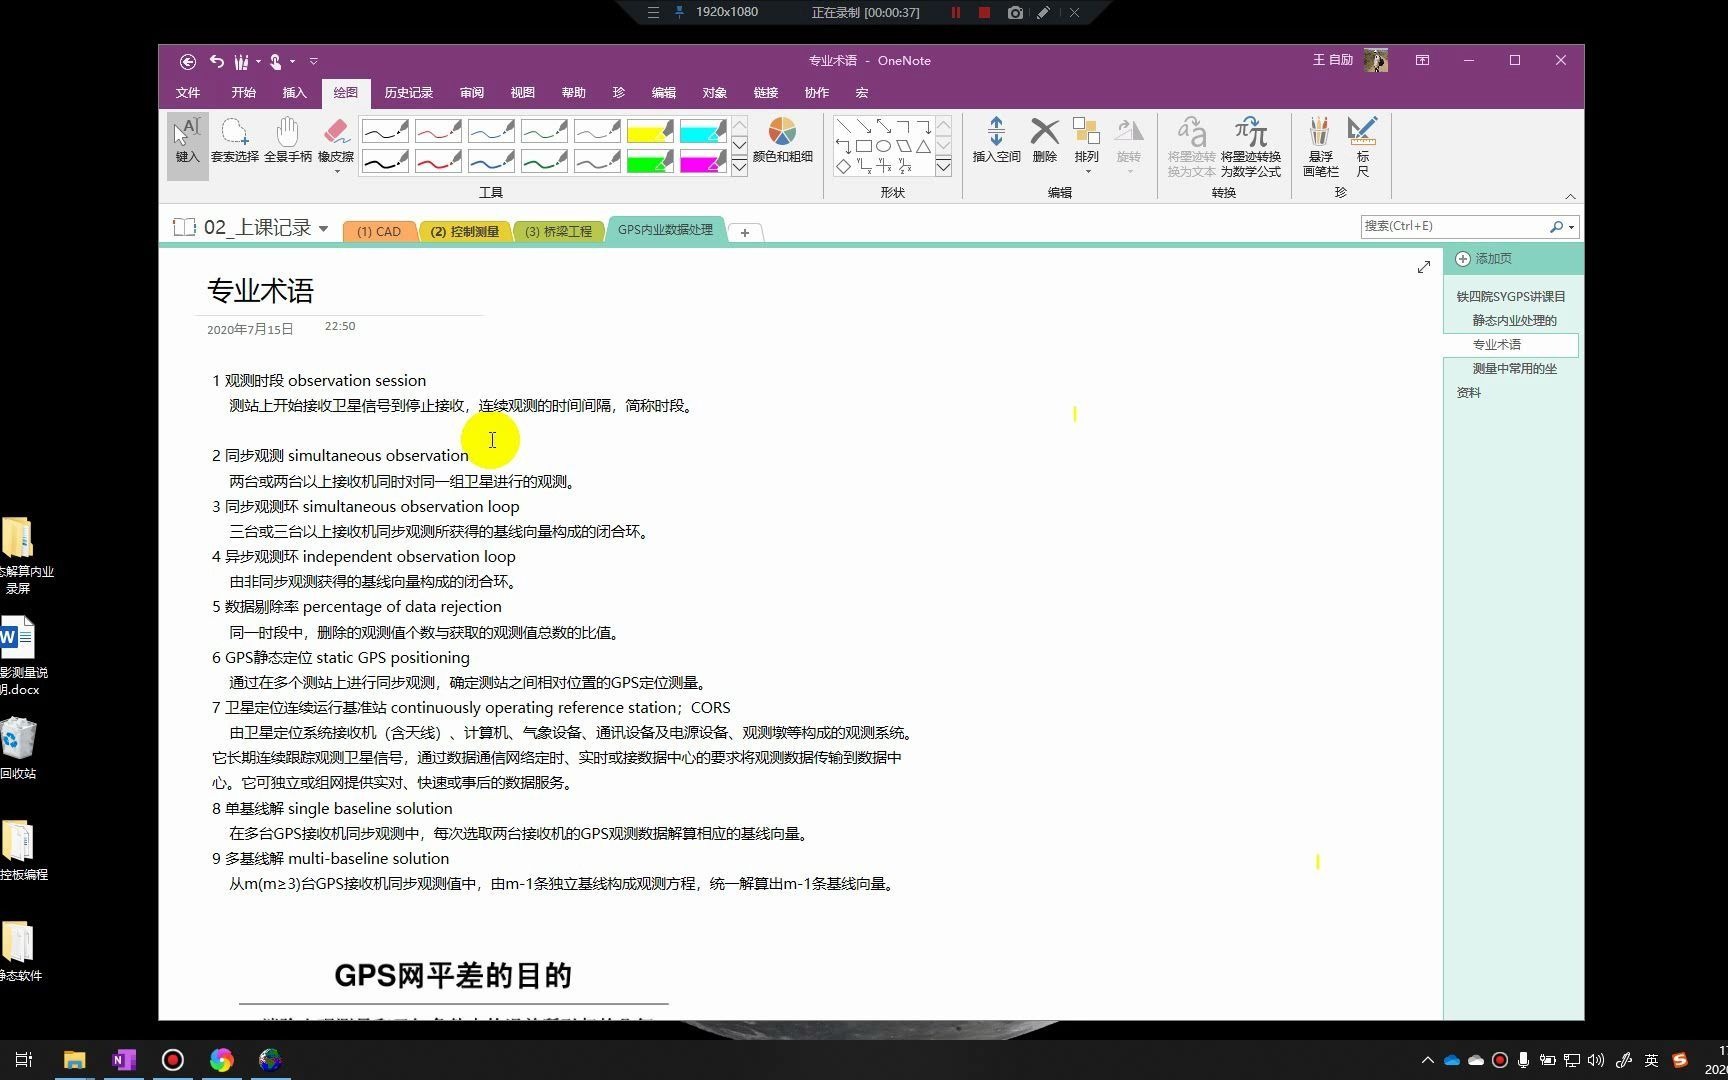Screen dimensions: 1728x1080
Task: Switch to the 视图 View ribbon tab
Action: [x=523, y=92]
